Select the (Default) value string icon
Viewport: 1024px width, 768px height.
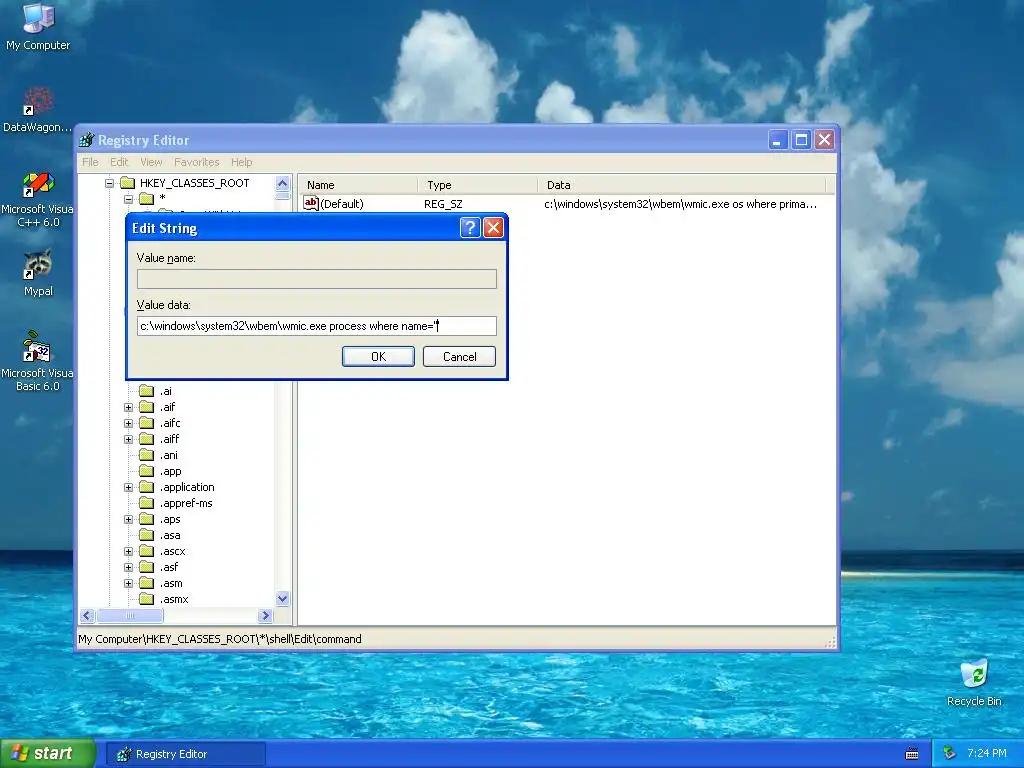[312, 203]
